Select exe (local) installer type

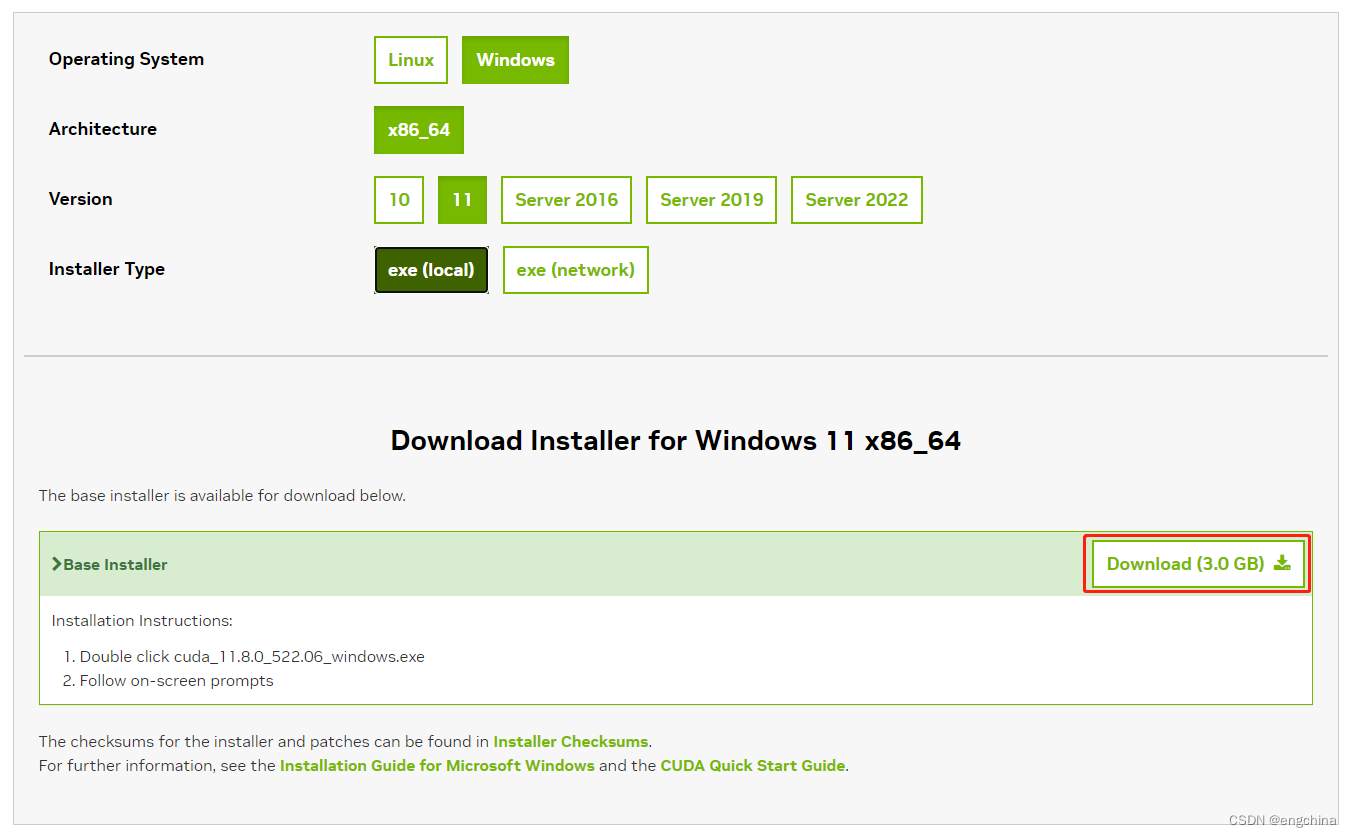coord(431,270)
